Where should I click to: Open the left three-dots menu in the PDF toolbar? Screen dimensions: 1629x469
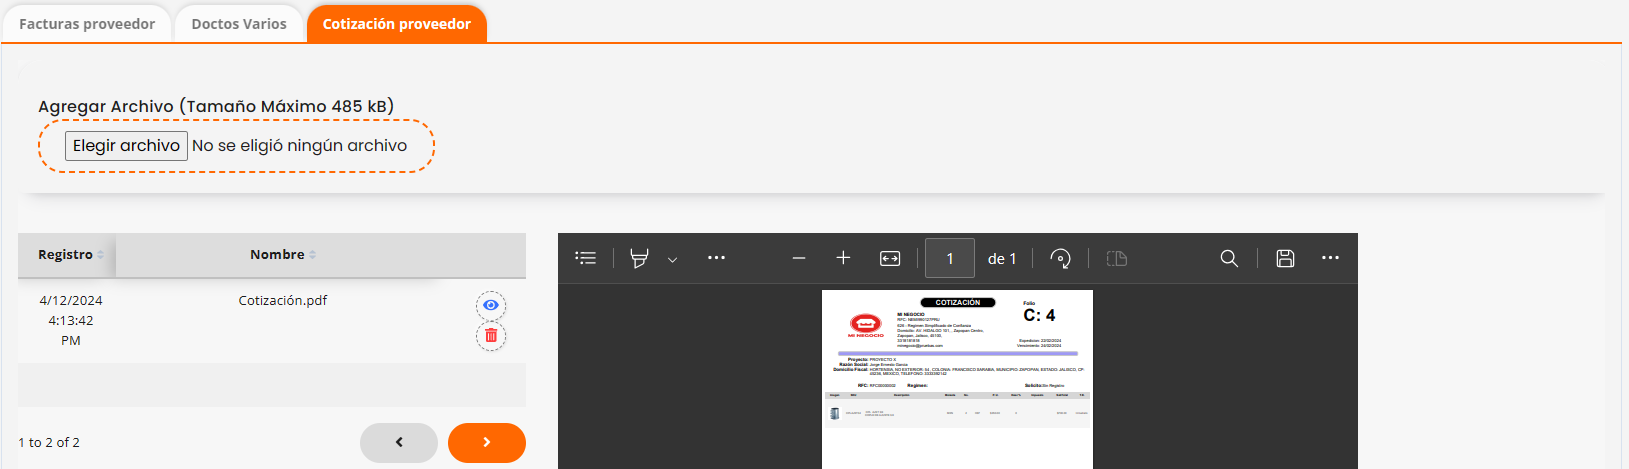point(716,258)
